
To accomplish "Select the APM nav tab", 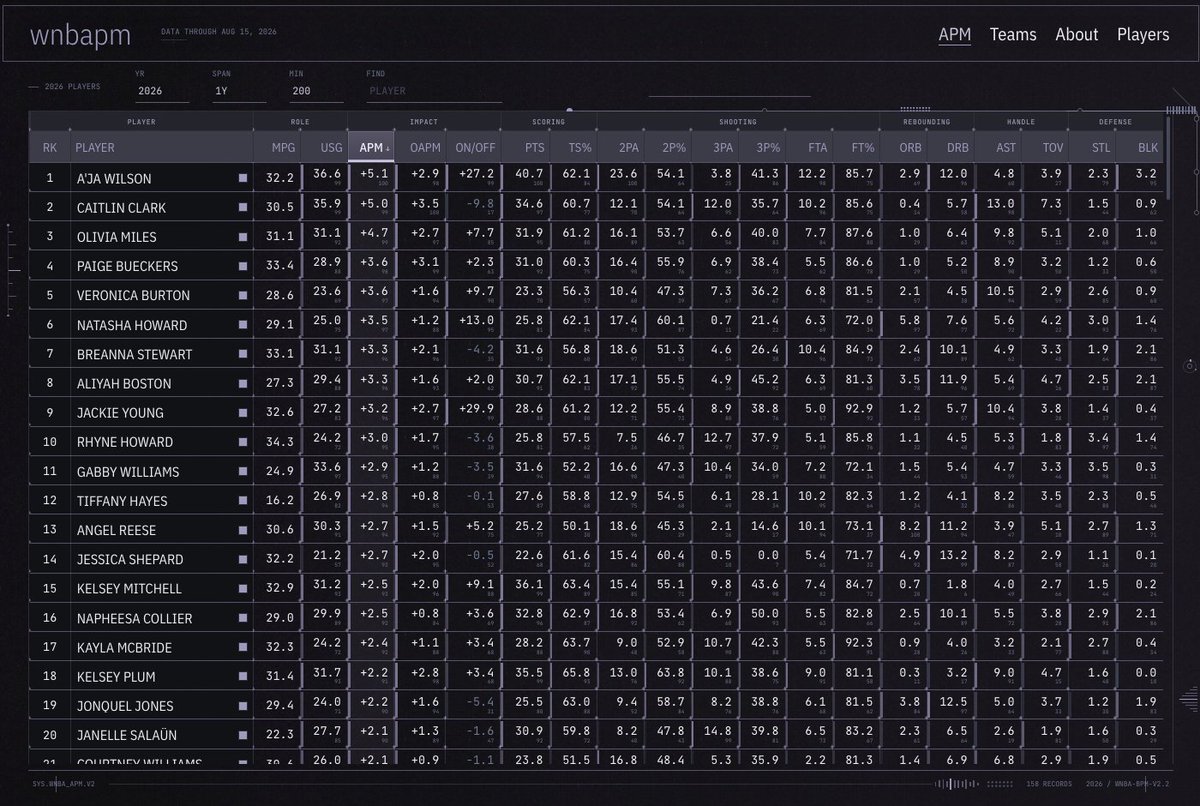I will click(x=955, y=34).
